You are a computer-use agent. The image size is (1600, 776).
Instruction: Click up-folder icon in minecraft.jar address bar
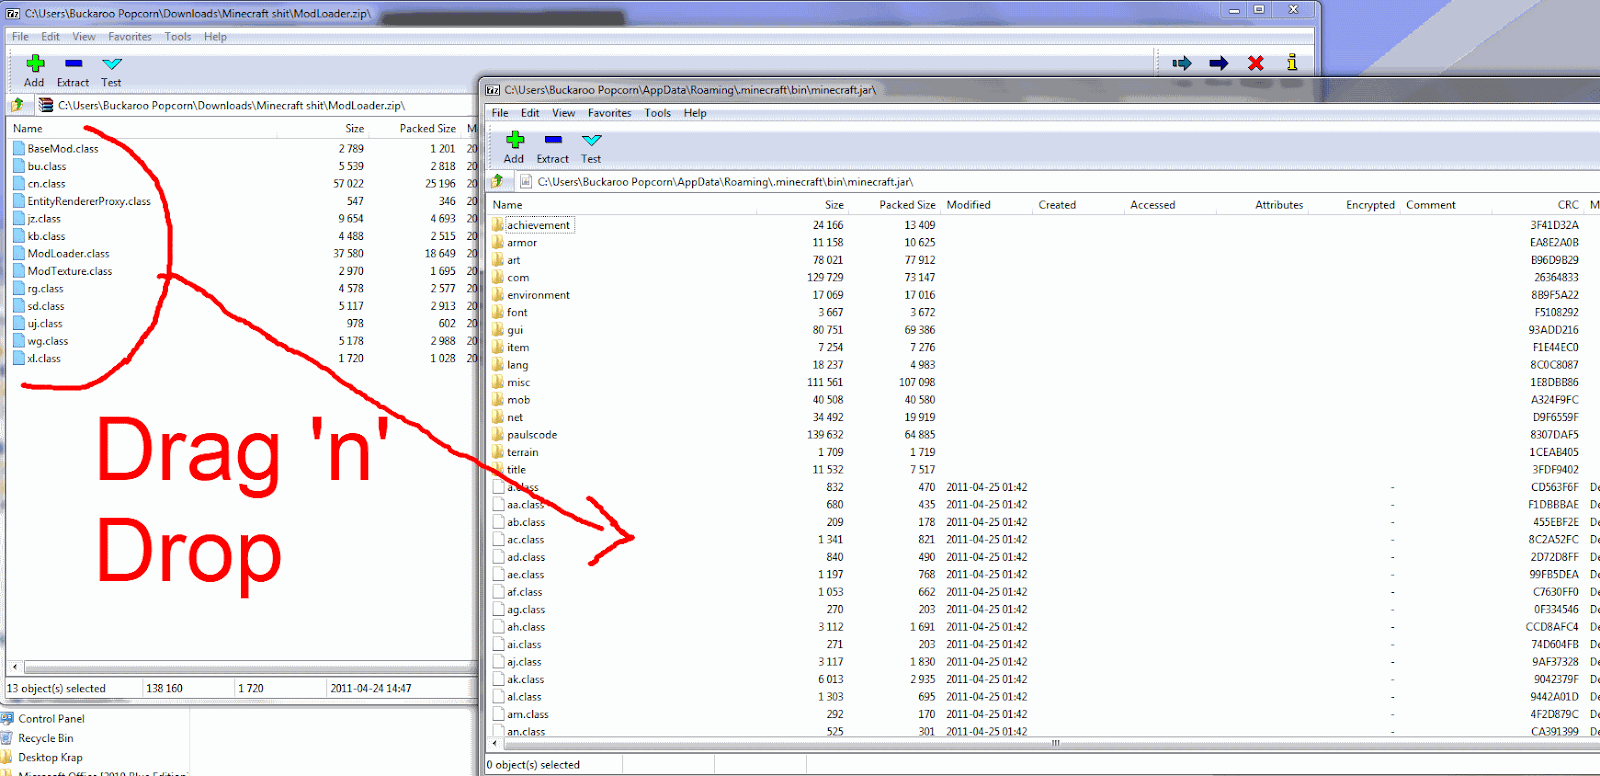(x=497, y=181)
